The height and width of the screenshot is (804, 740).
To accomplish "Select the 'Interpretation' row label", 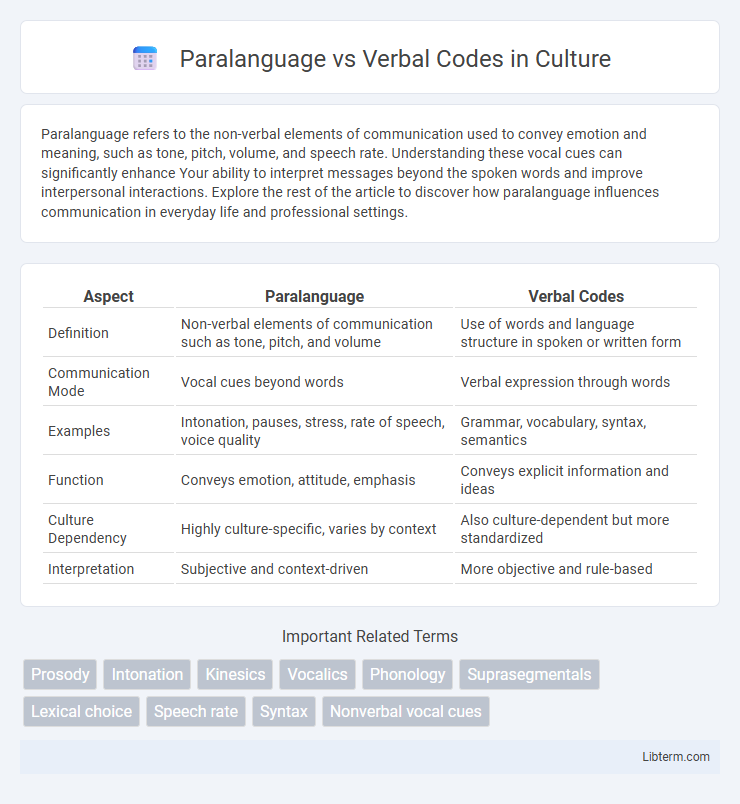I will 91,569.
